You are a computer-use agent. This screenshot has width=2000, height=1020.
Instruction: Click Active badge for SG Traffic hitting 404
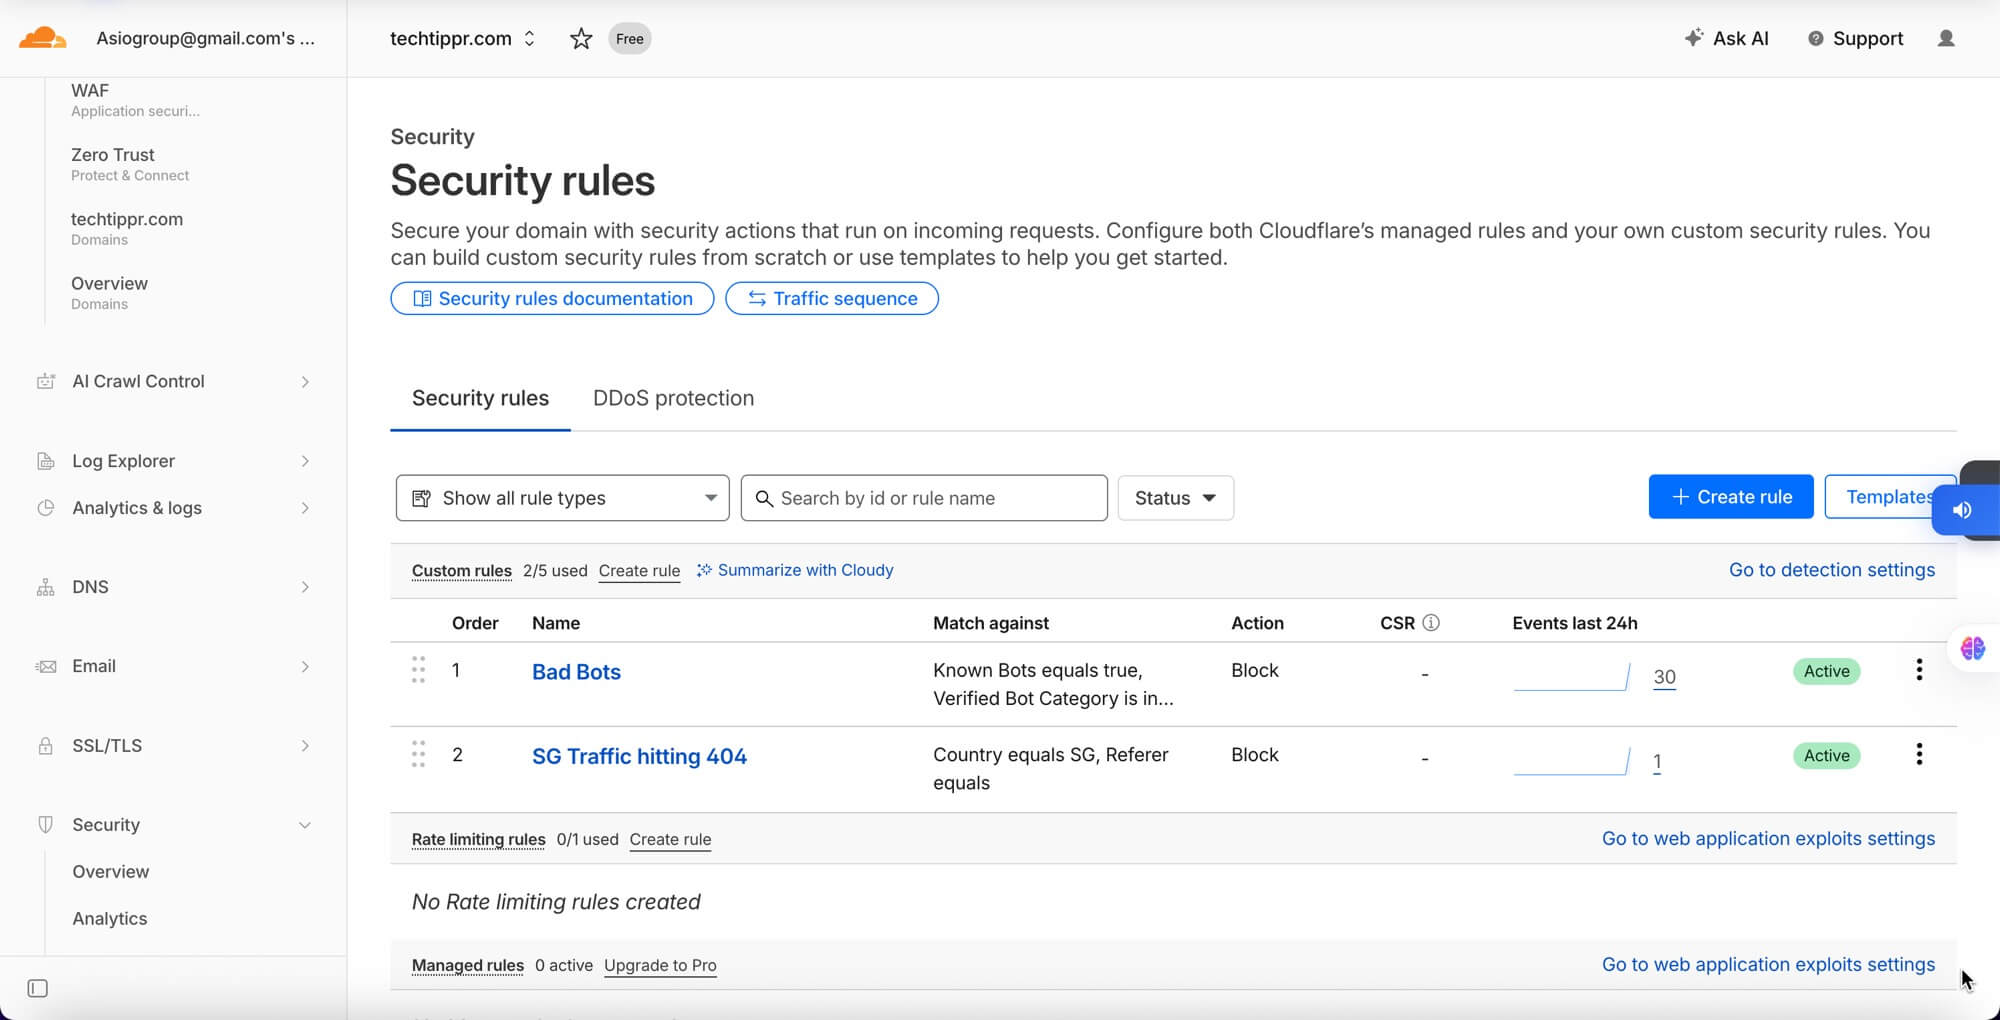click(x=1826, y=756)
